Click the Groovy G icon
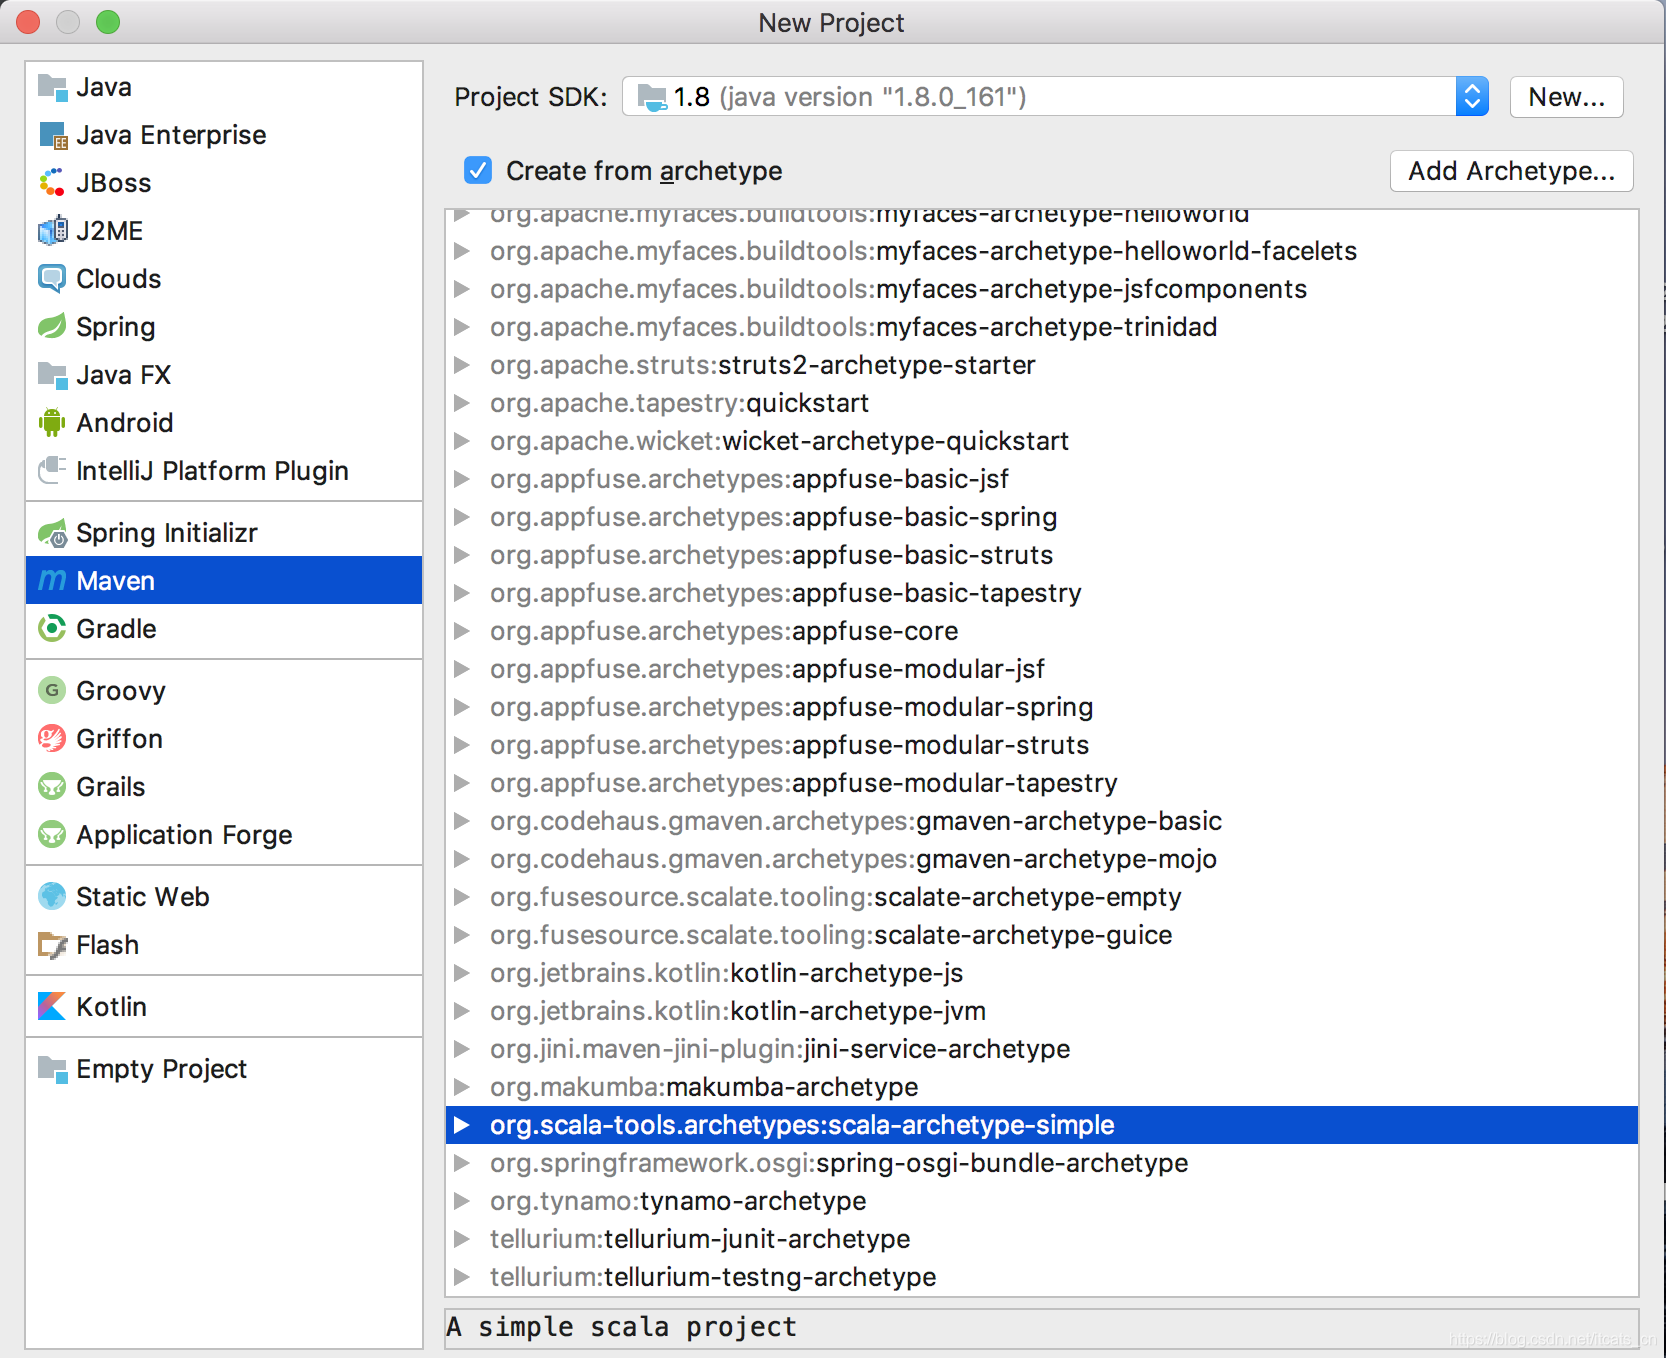1666x1358 pixels. pyautogui.click(x=52, y=691)
